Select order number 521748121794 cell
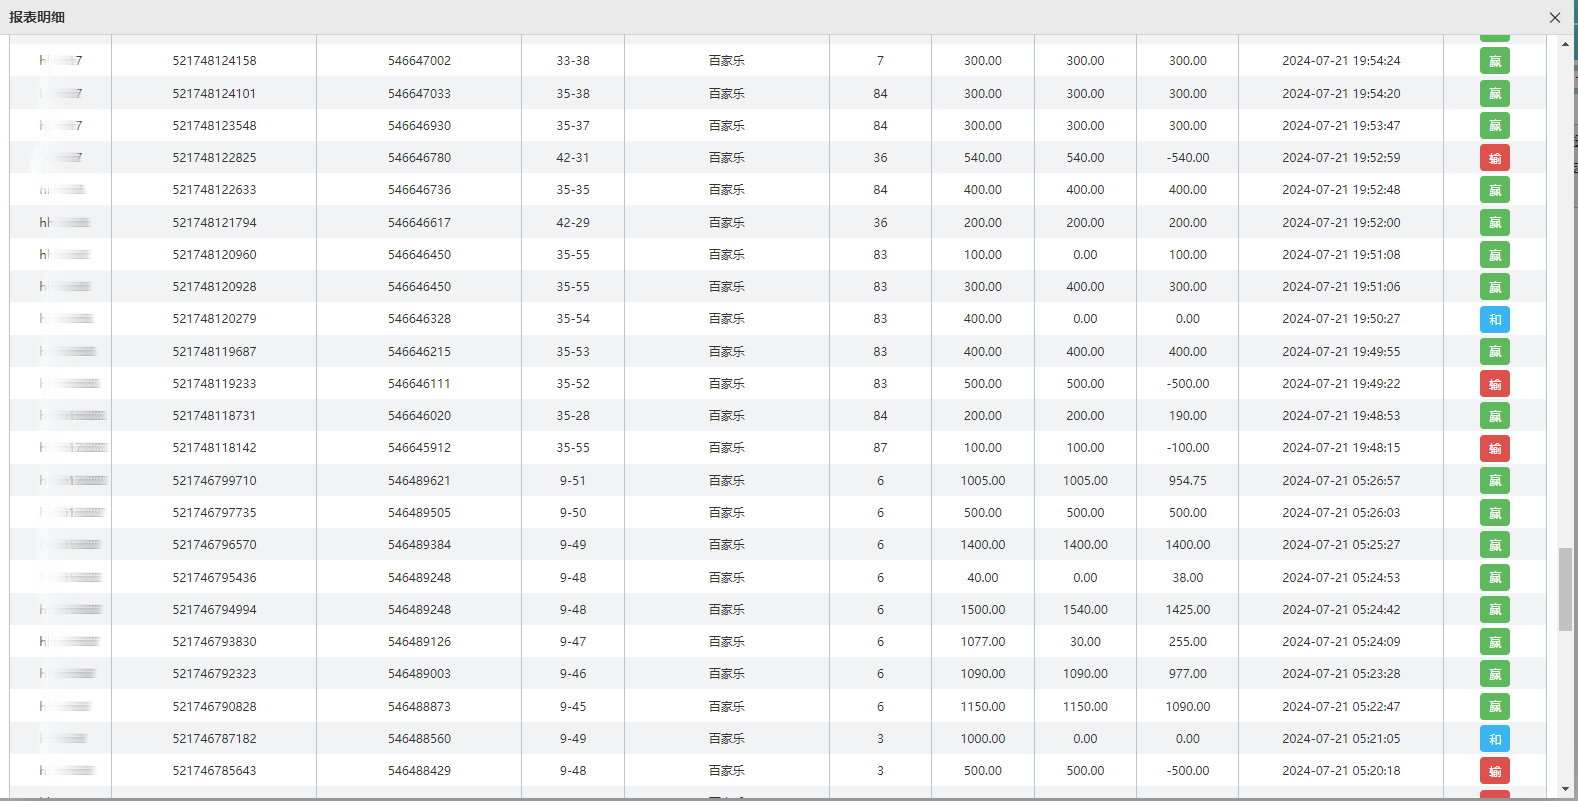This screenshot has width=1578, height=801. click(214, 223)
